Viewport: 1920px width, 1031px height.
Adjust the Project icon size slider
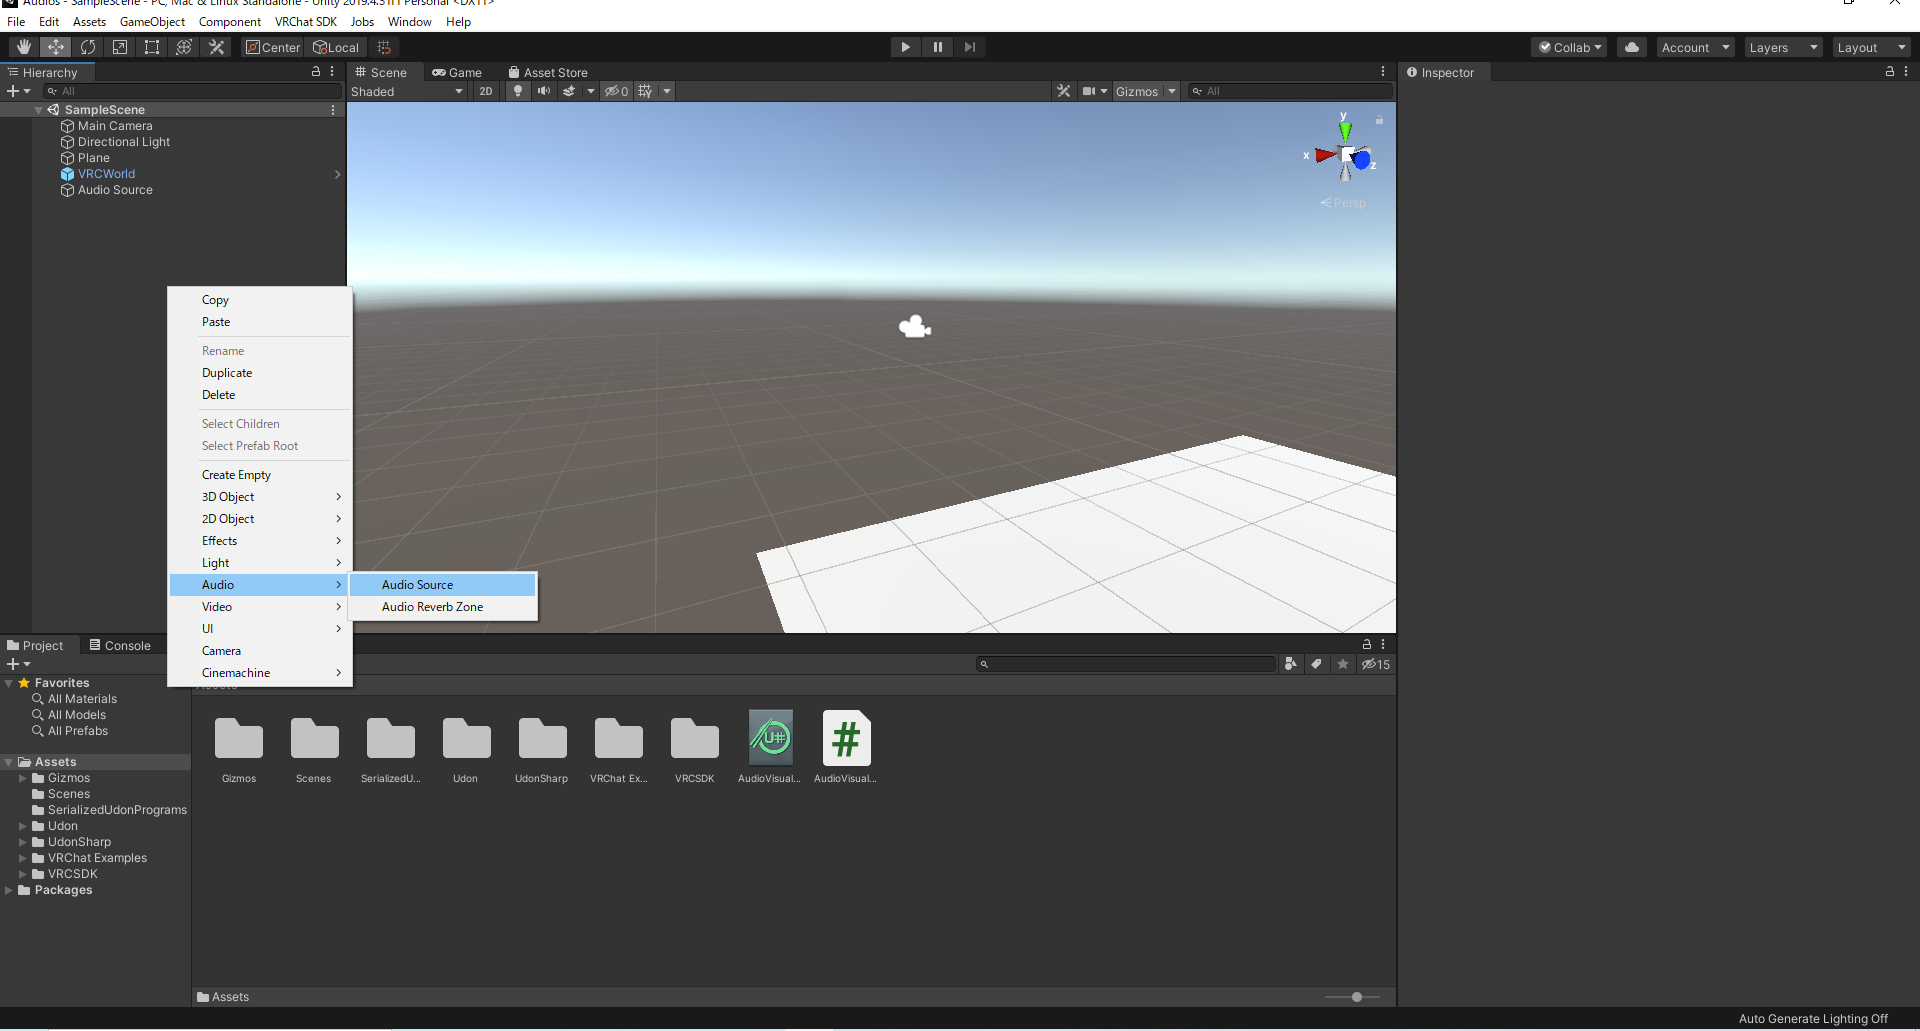pos(1356,997)
